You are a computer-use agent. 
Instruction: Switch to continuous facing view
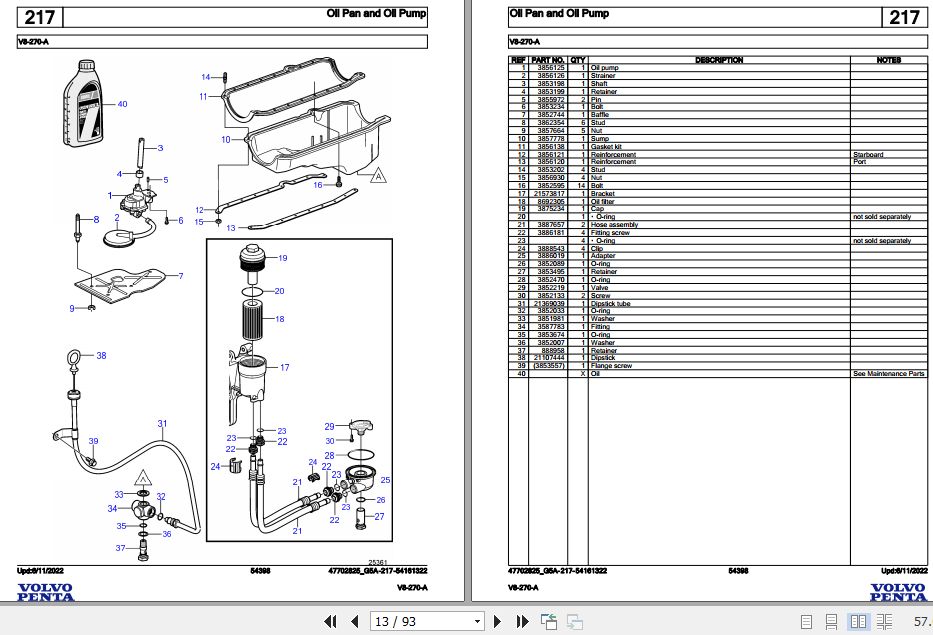(x=885, y=622)
